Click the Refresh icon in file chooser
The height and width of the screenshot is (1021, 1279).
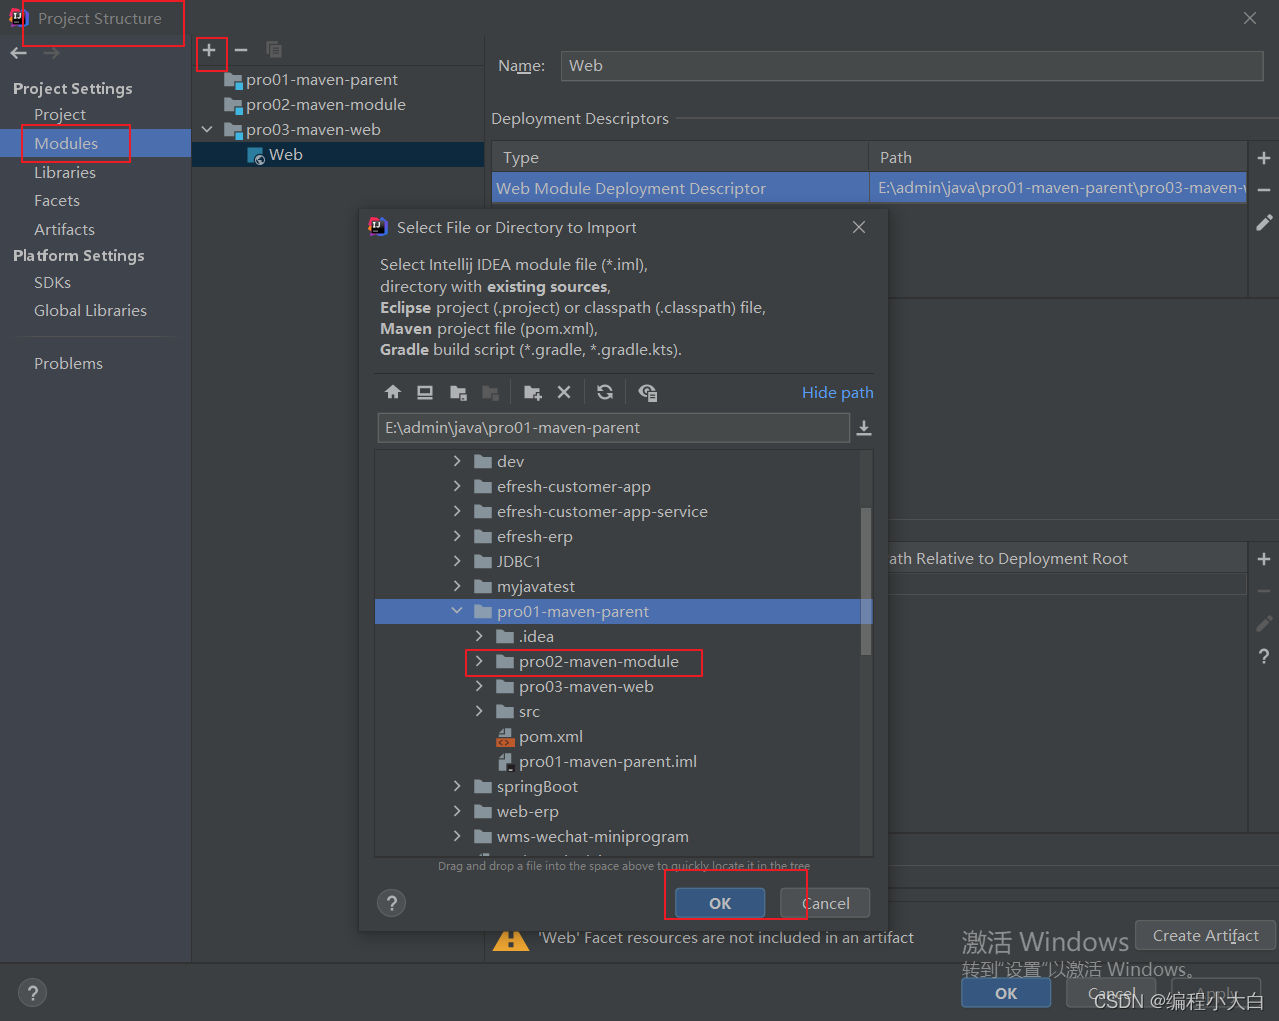click(605, 392)
